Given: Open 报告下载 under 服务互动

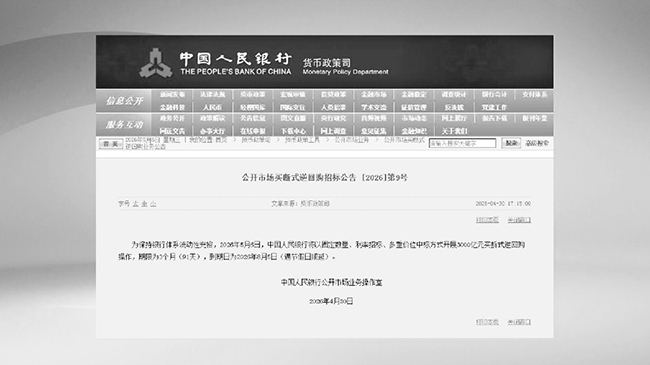Looking at the screenshot, I should click(x=494, y=118).
